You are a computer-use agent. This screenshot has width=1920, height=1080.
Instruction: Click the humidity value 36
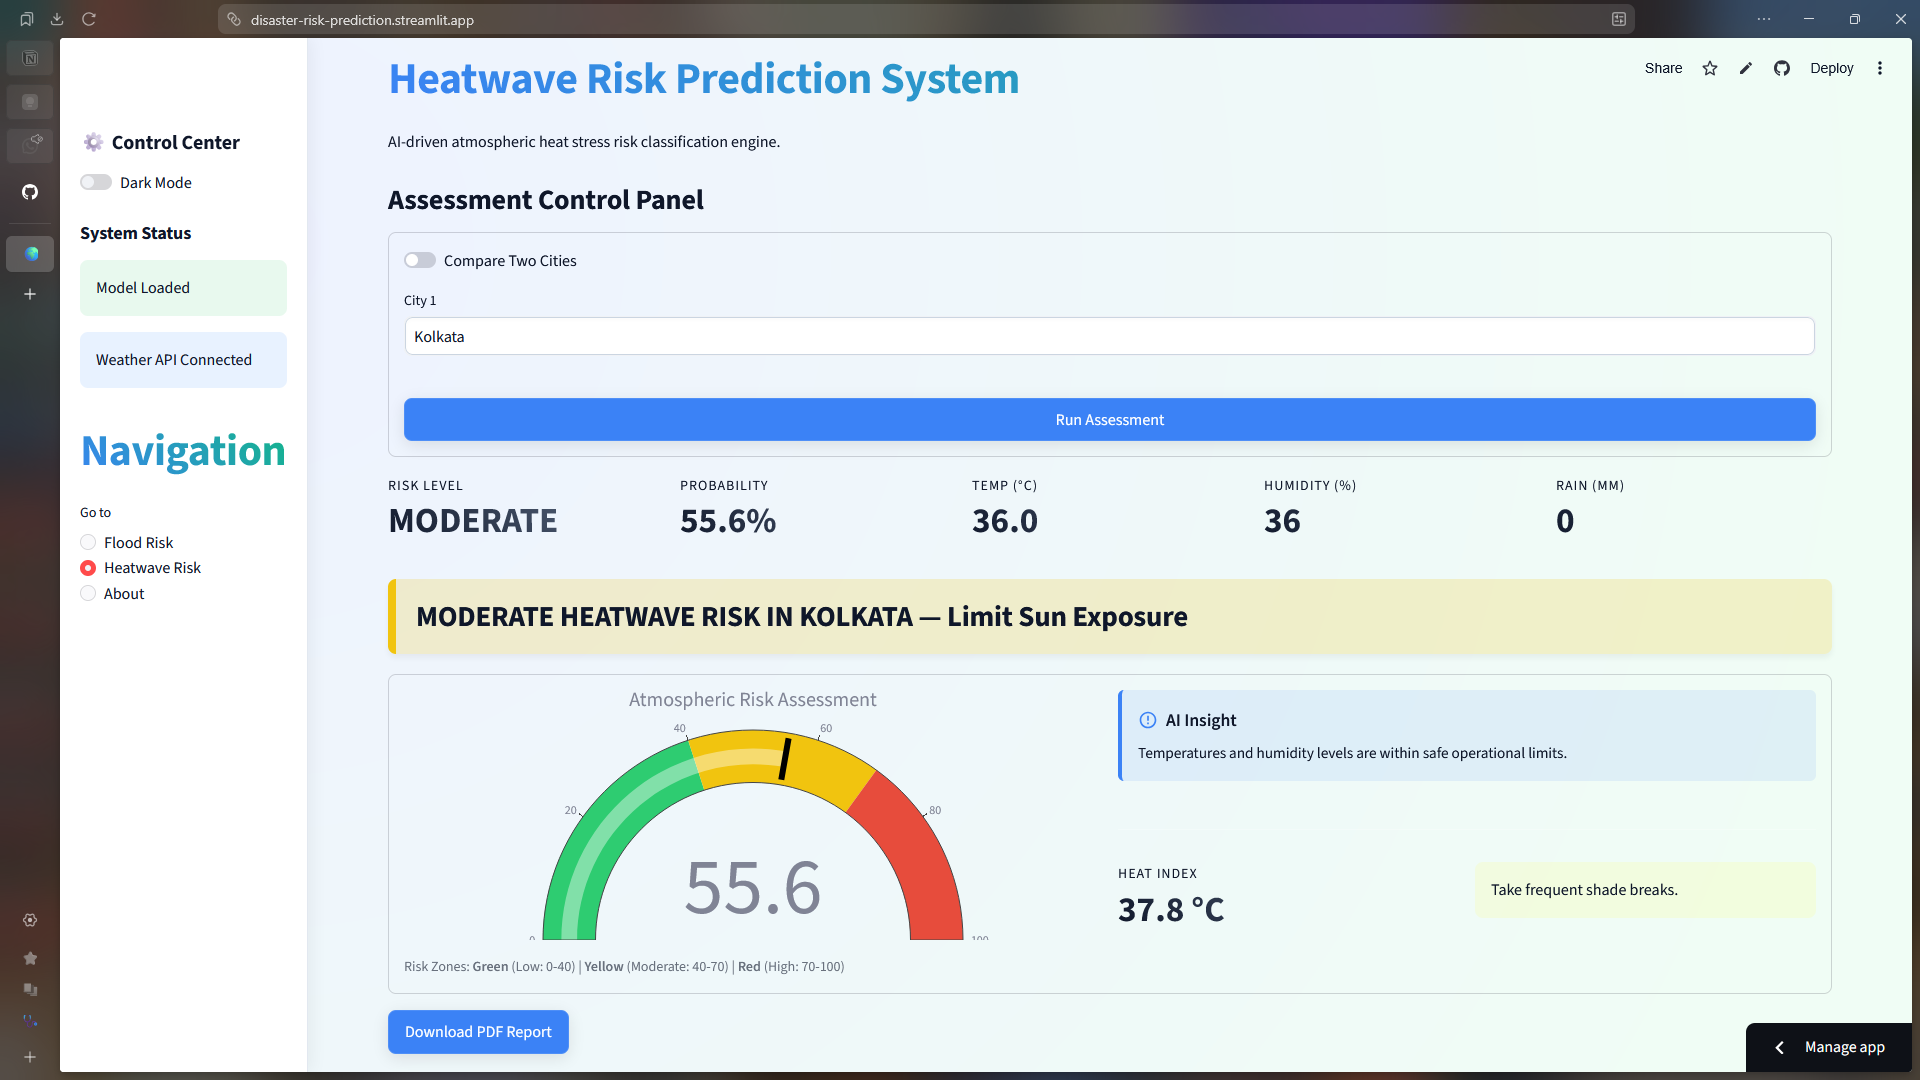pos(1282,521)
